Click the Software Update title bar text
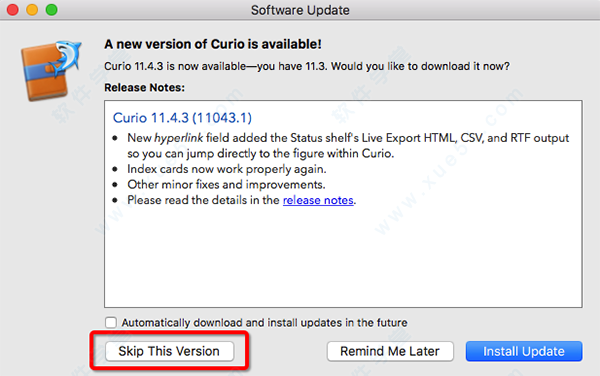Image resolution: width=600 pixels, height=376 pixels. point(300,10)
